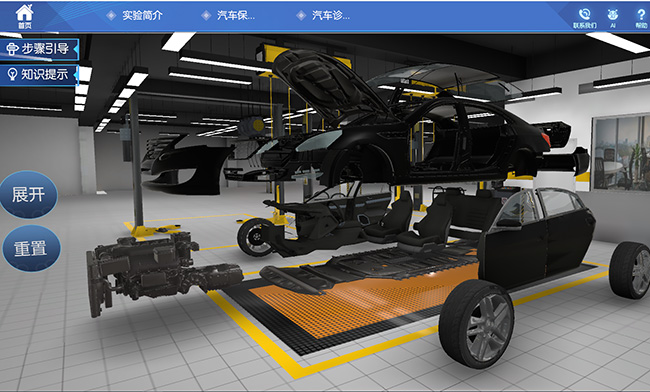This screenshot has height=392, width=650.
Task: Click the guide icon in 步骤引导
Action: coord(12,49)
